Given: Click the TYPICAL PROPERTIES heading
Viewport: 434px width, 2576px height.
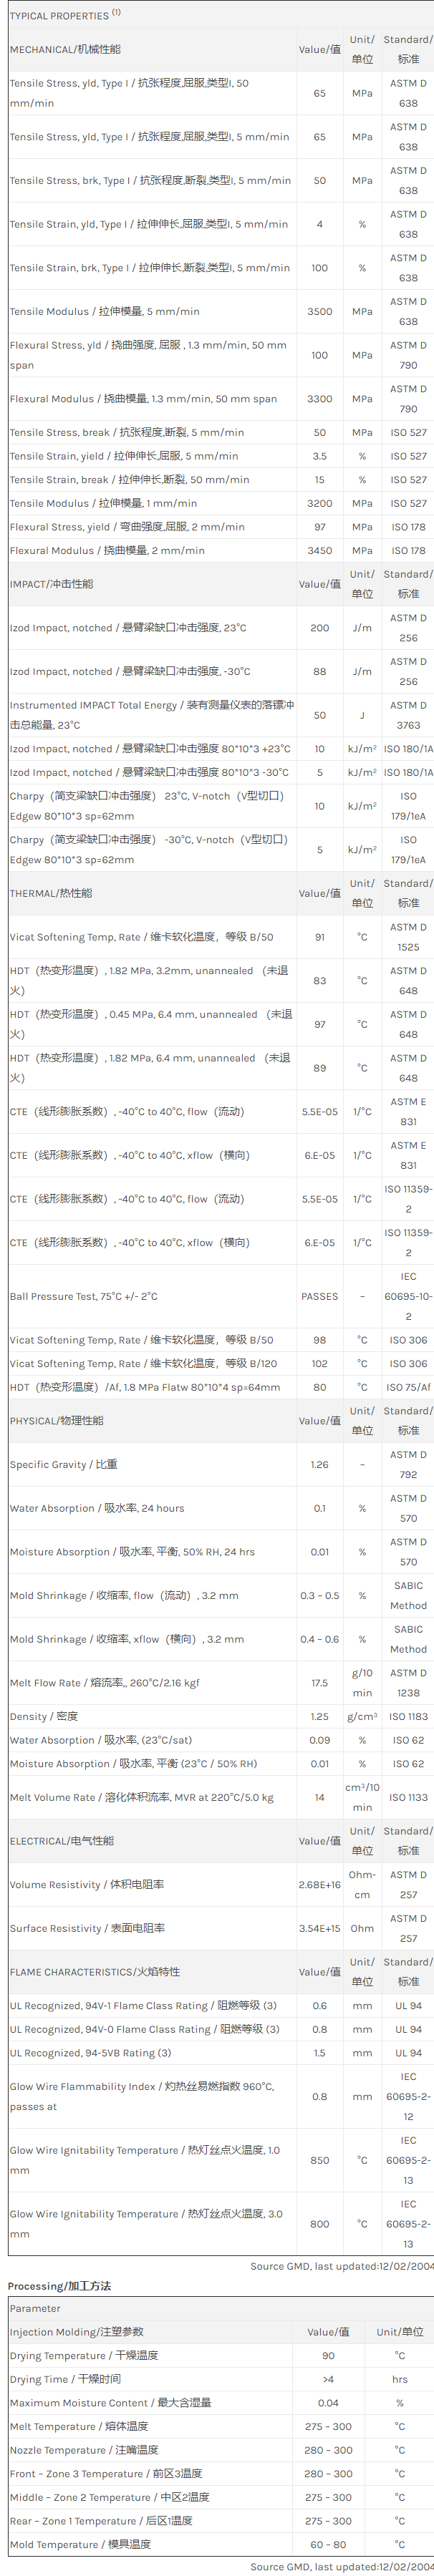Looking at the screenshot, I should (x=58, y=16).
